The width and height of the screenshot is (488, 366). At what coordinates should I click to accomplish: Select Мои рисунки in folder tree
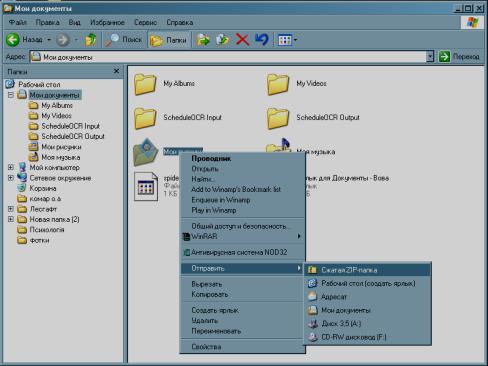pyautogui.click(x=61, y=147)
